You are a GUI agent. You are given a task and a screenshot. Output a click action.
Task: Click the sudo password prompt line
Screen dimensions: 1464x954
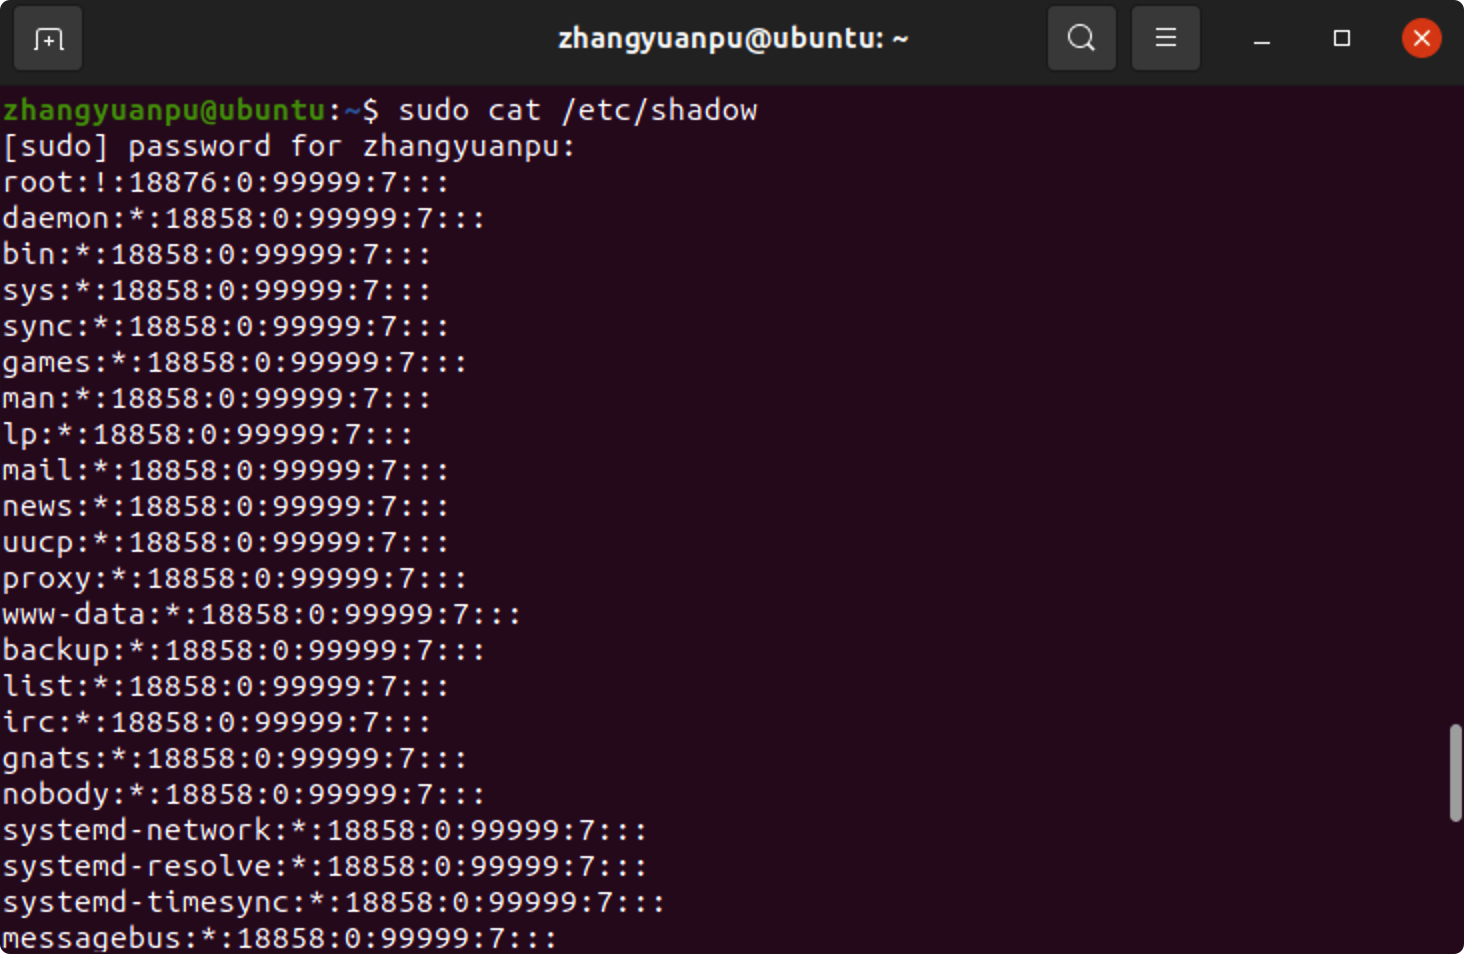pos(289,147)
